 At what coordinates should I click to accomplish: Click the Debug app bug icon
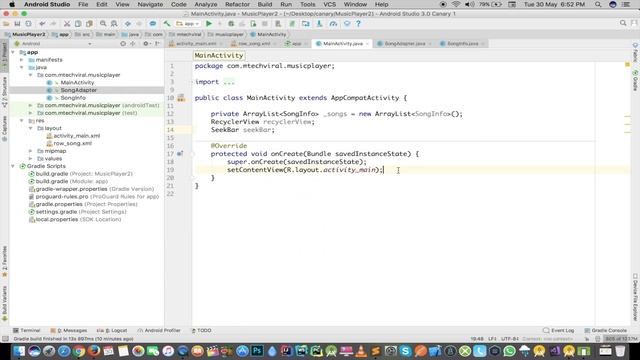click(x=231, y=24)
